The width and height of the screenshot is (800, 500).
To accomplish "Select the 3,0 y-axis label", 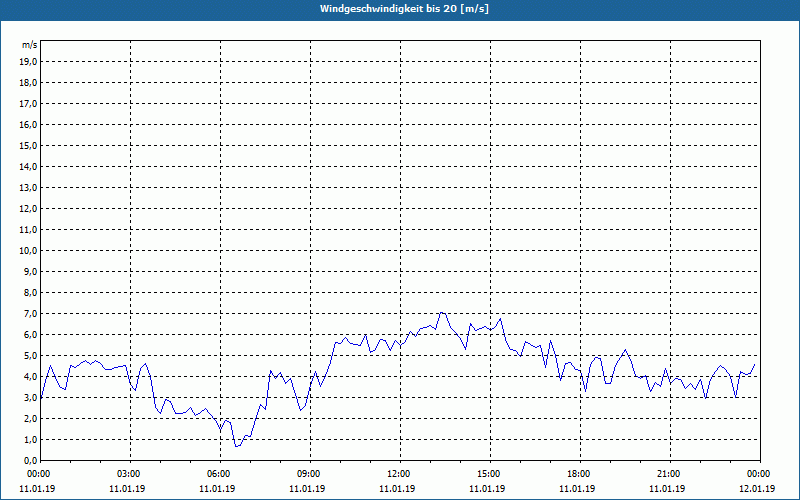I will (x=30, y=397).
